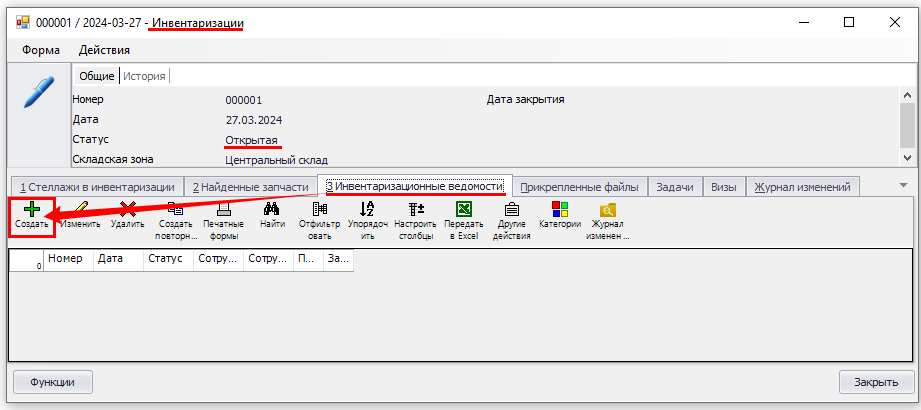
Task: Click the Закрыть button
Action: click(876, 382)
